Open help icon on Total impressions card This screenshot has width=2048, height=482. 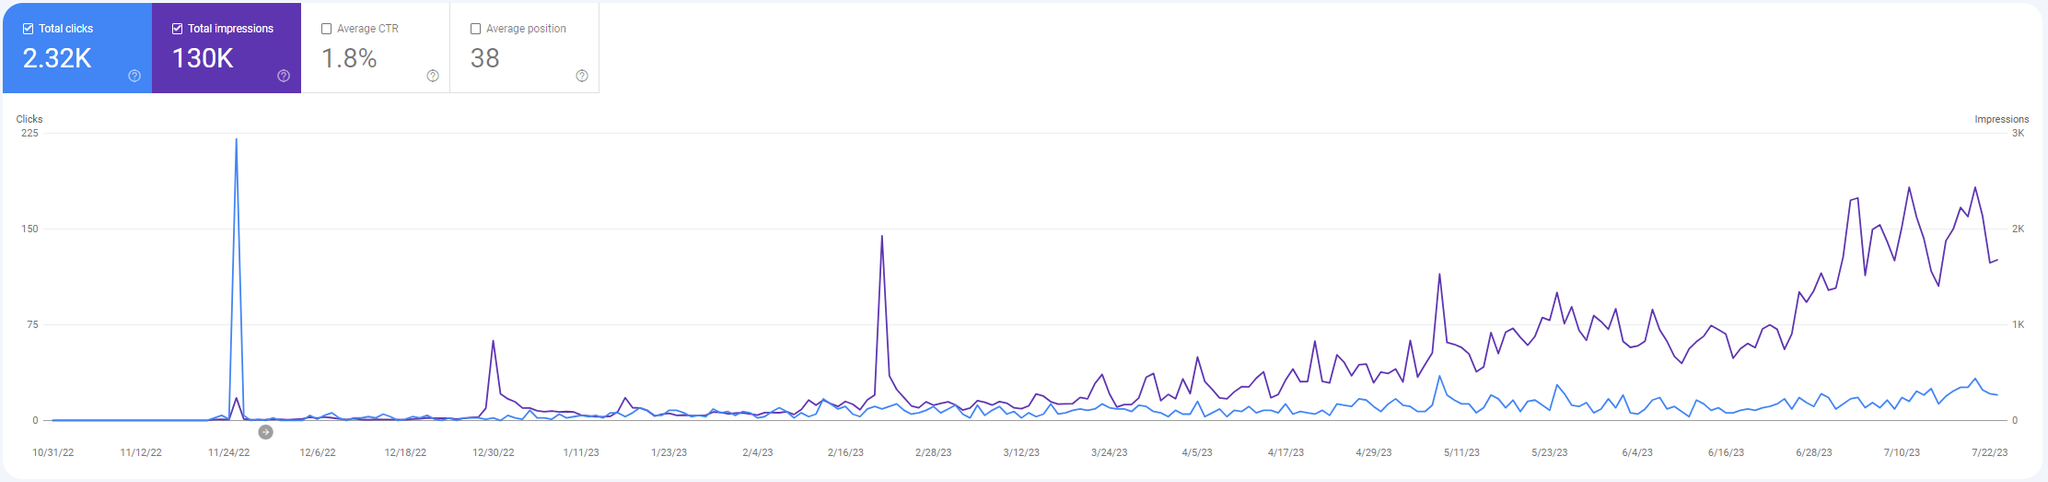pos(284,76)
